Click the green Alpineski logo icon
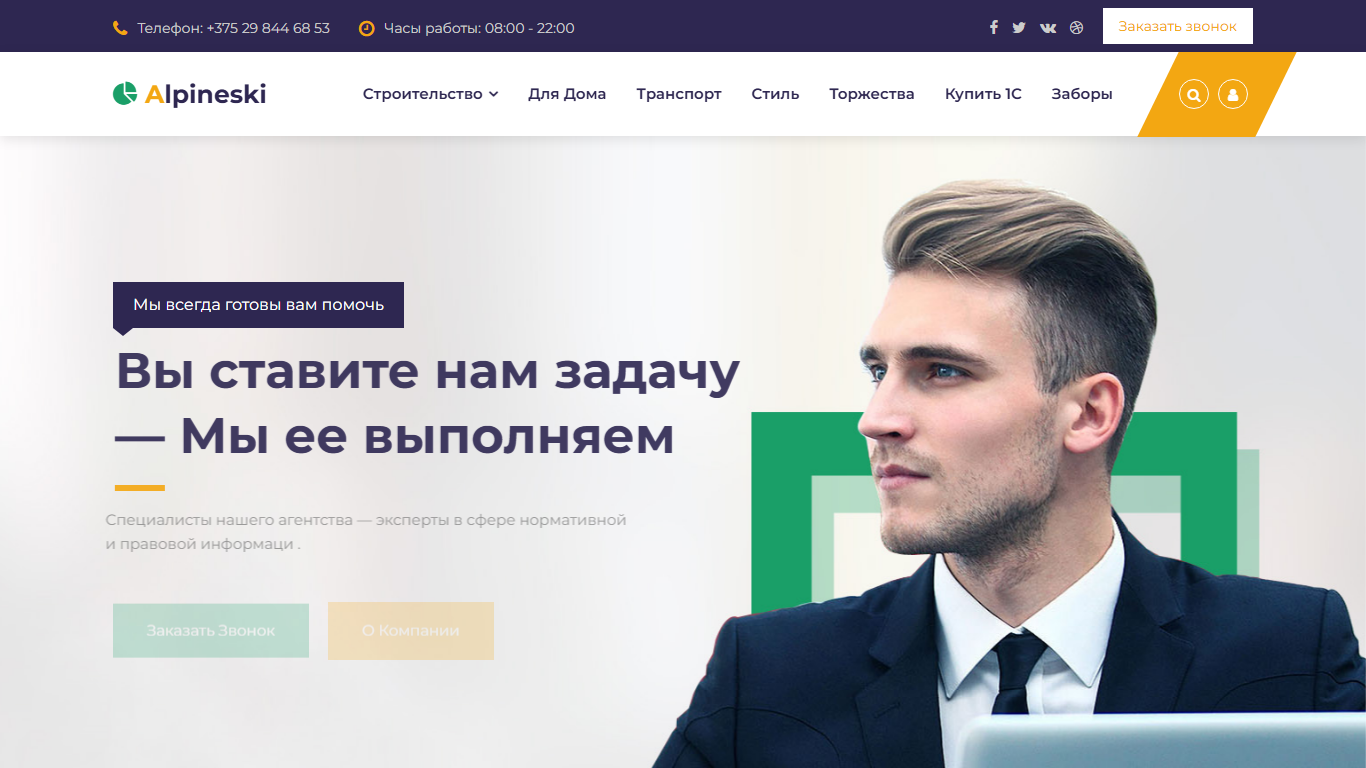This screenshot has height=768, width=1366. pos(125,94)
